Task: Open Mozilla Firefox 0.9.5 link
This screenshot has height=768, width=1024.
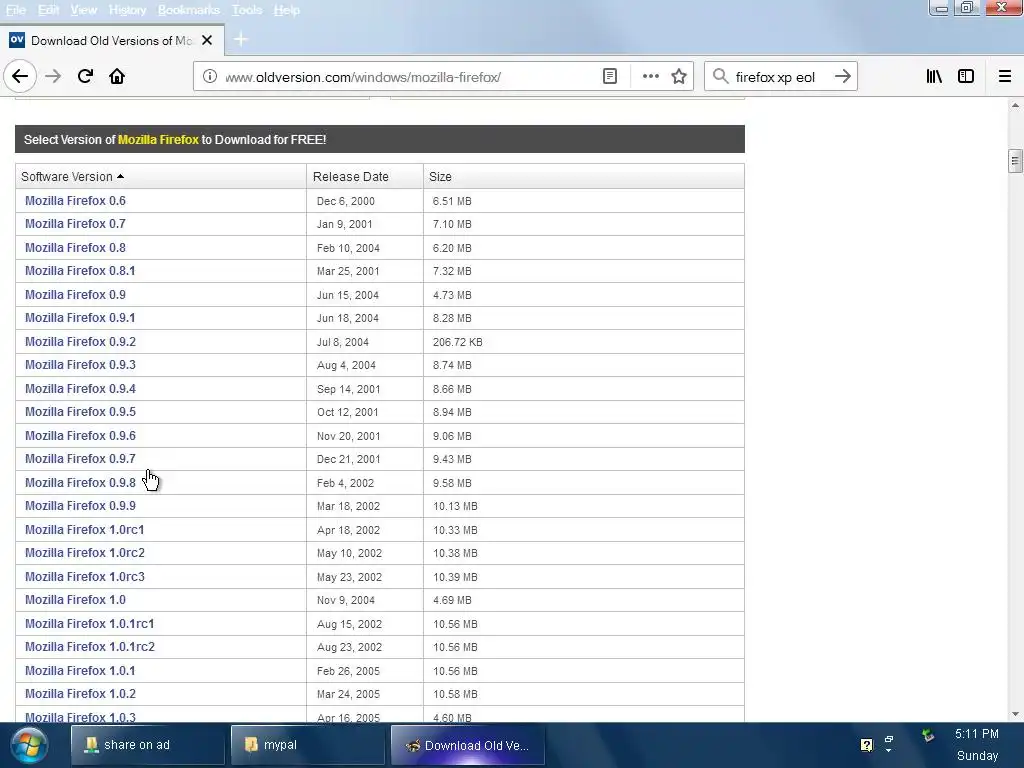Action: (80, 412)
